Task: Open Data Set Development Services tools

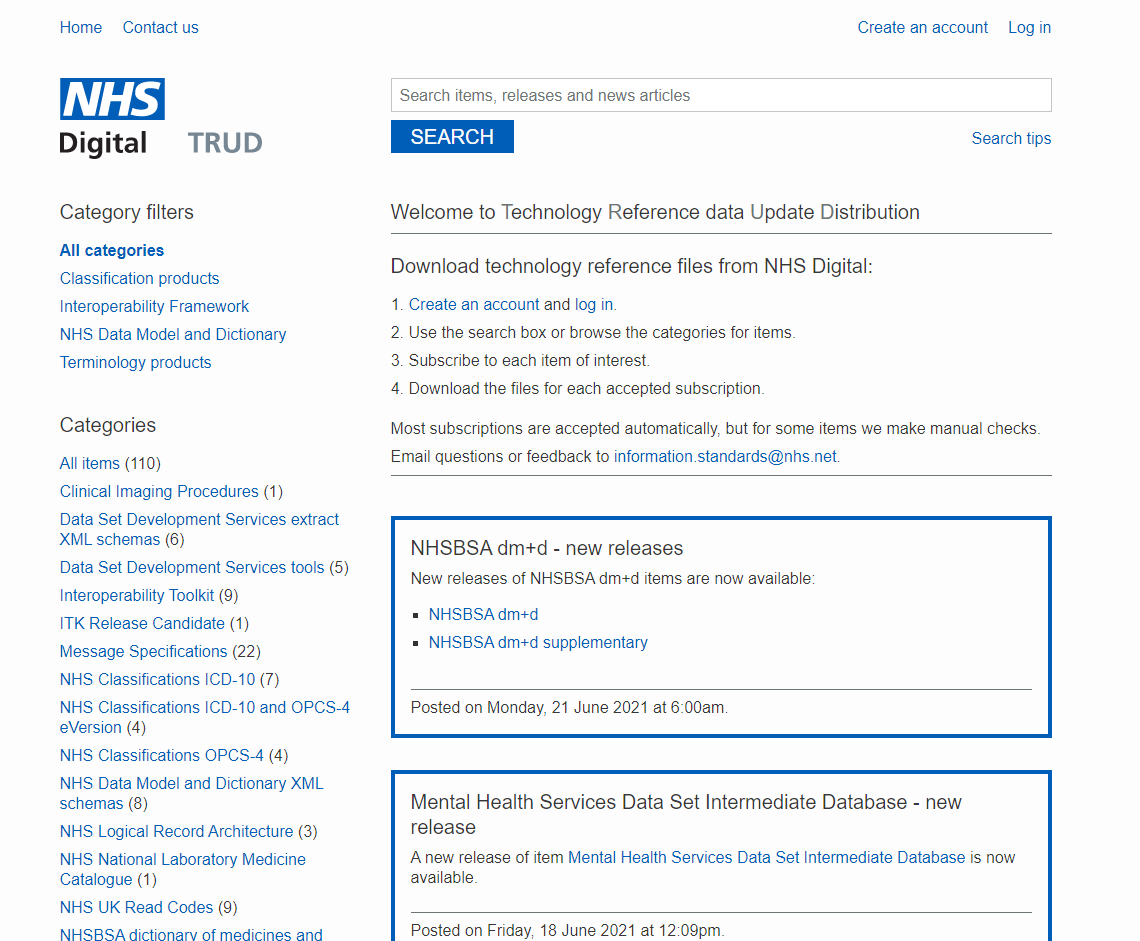Action: (x=192, y=567)
